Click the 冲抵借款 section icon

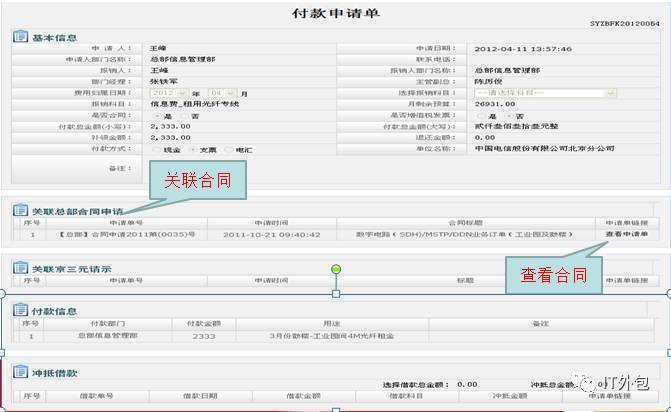(20, 372)
